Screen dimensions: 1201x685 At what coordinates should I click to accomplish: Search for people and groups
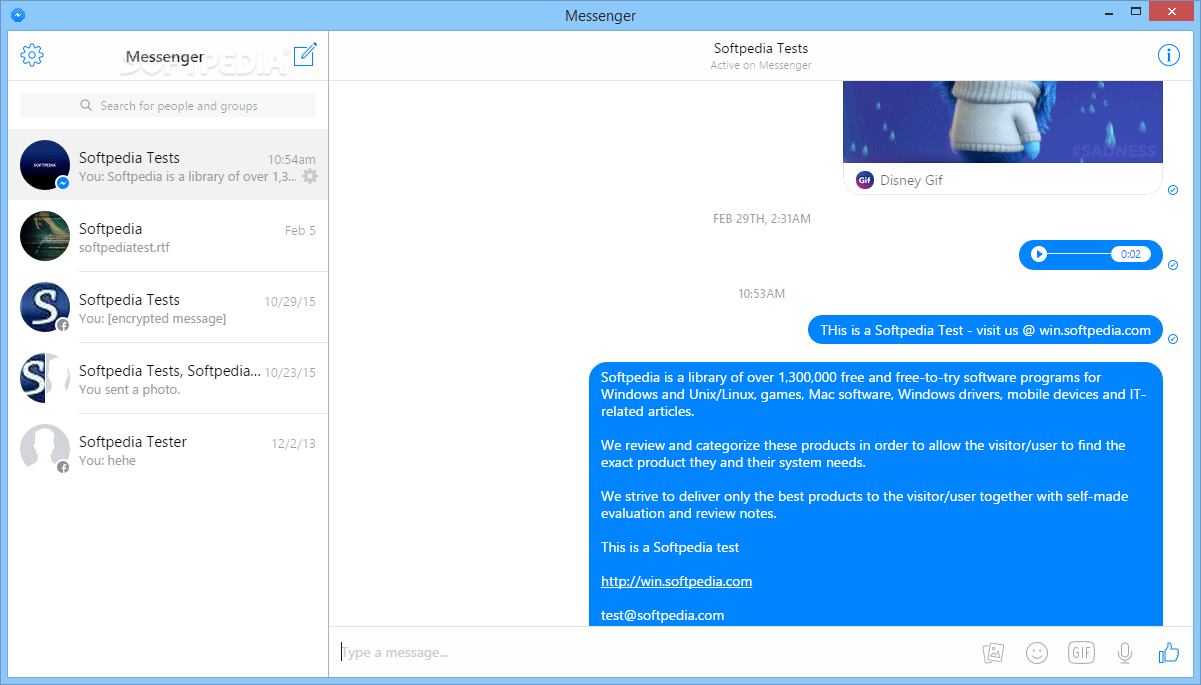(x=168, y=105)
